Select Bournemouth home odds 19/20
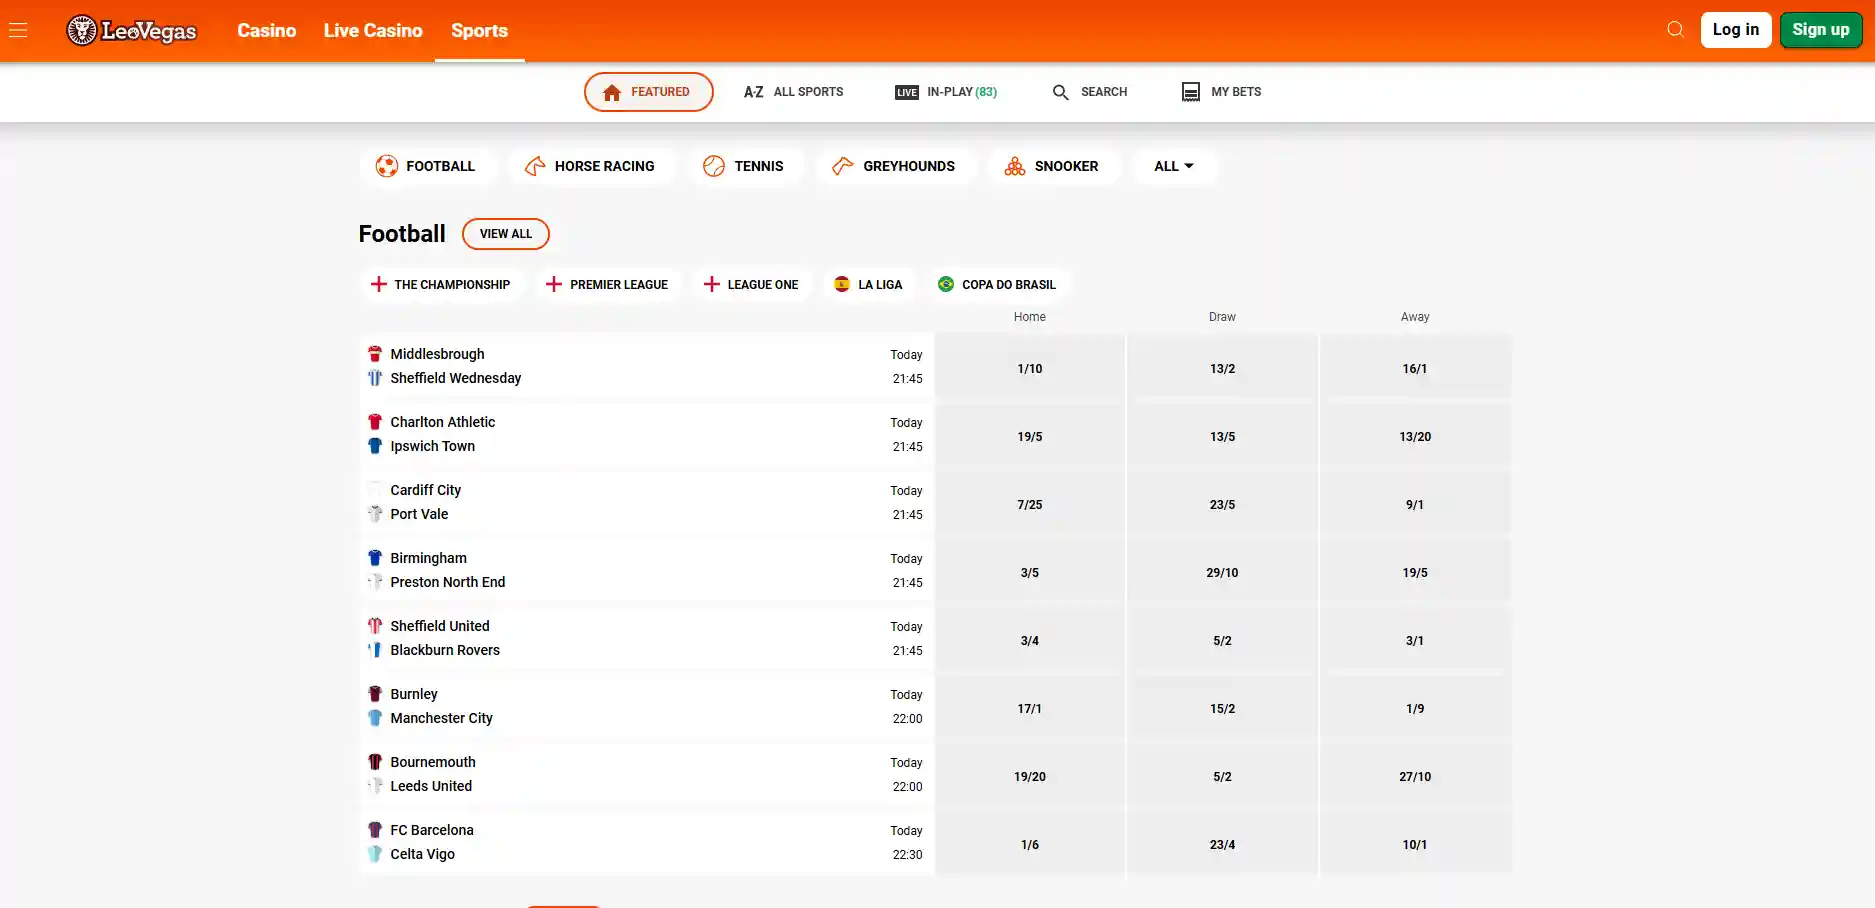Viewport: 1875px width, 908px height. (x=1030, y=777)
